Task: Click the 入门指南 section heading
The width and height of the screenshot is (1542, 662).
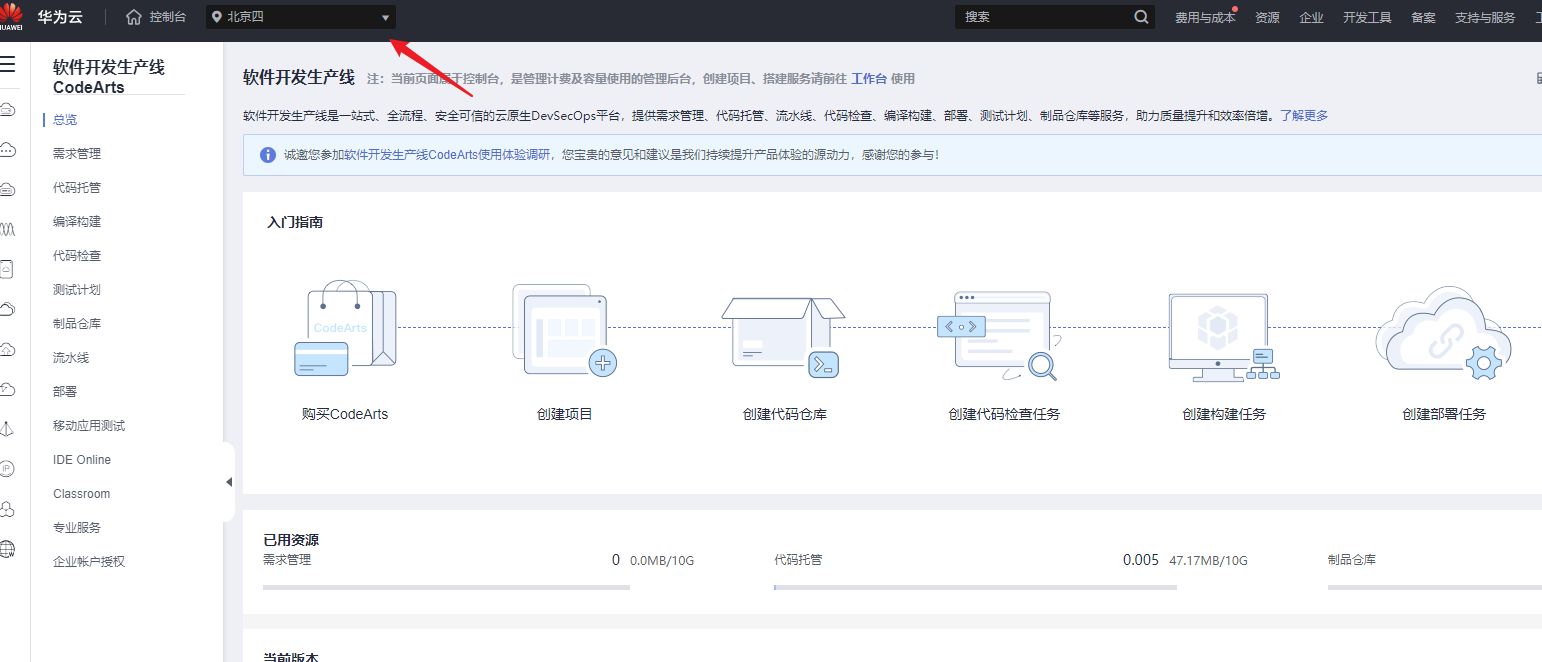Action: [295, 222]
